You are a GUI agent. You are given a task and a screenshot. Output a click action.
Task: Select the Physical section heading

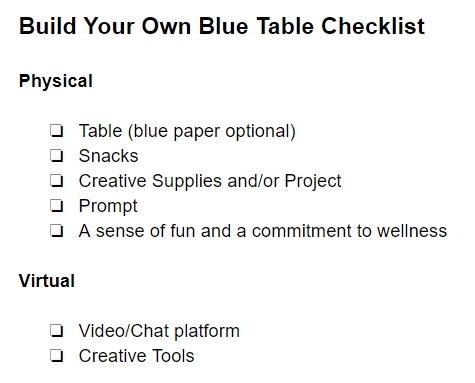click(56, 81)
